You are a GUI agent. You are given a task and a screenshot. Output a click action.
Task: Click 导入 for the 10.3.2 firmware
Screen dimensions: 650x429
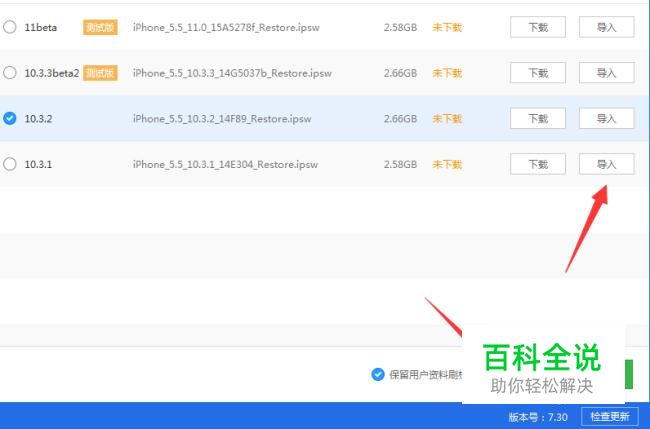point(606,118)
